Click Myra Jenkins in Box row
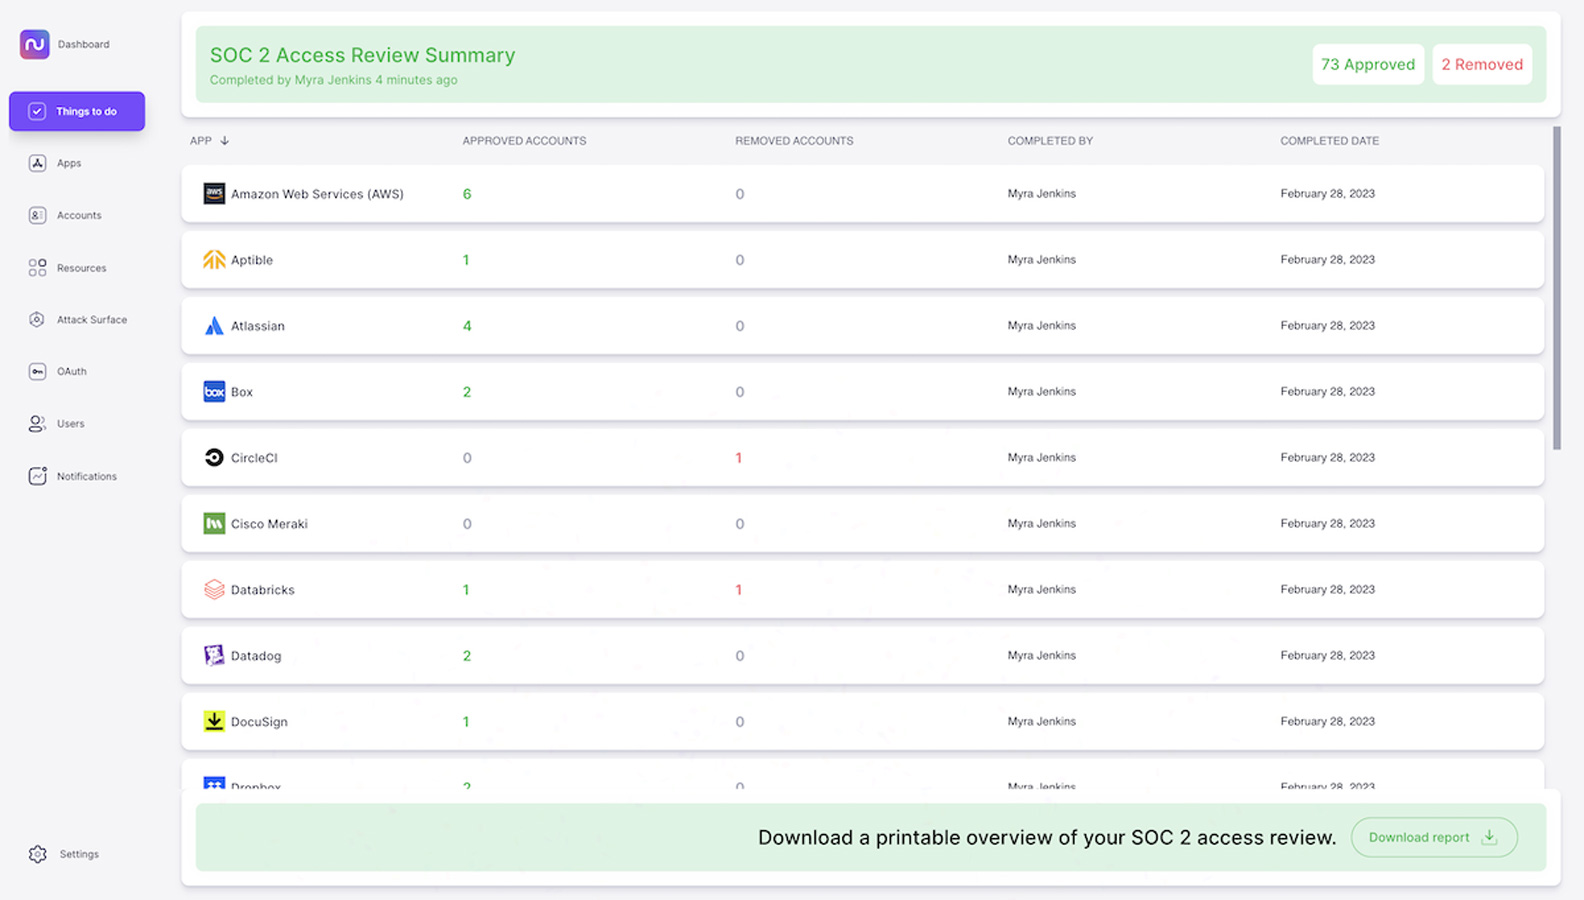 point(1042,392)
